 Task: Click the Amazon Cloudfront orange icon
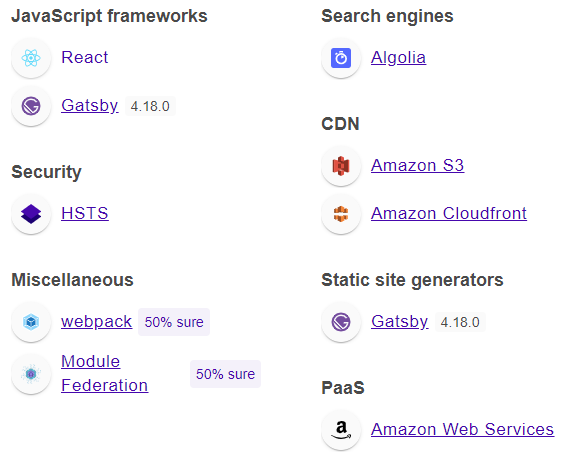[341, 214]
